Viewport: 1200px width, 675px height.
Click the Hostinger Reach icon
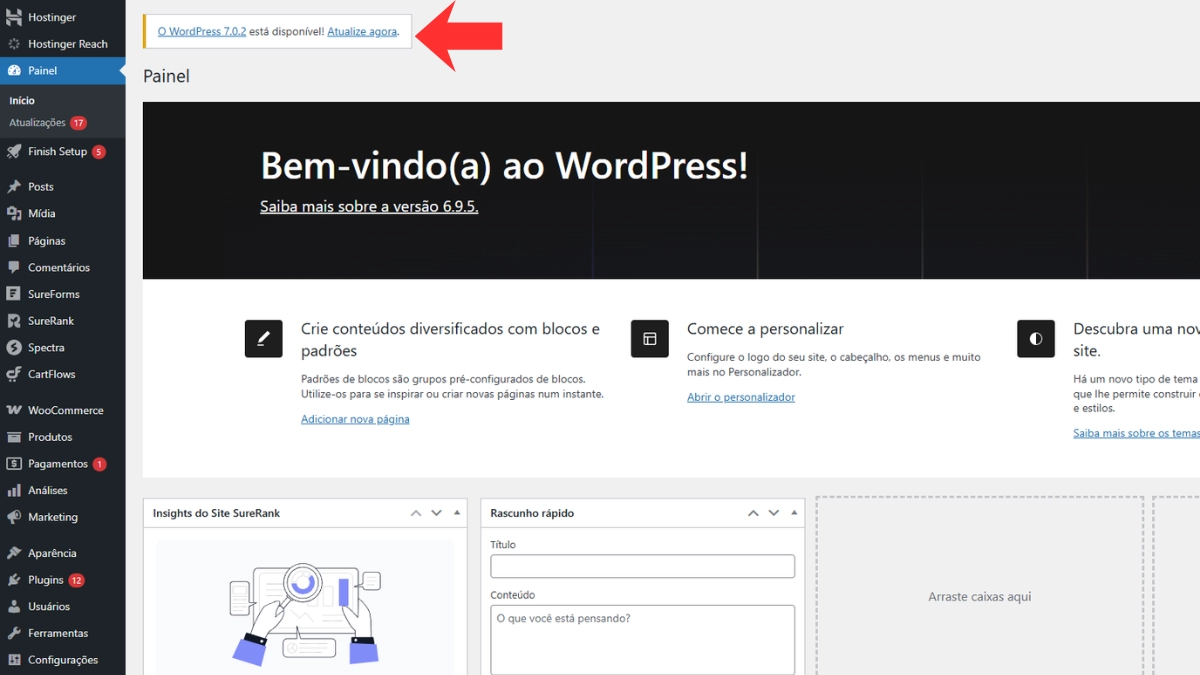coord(14,44)
